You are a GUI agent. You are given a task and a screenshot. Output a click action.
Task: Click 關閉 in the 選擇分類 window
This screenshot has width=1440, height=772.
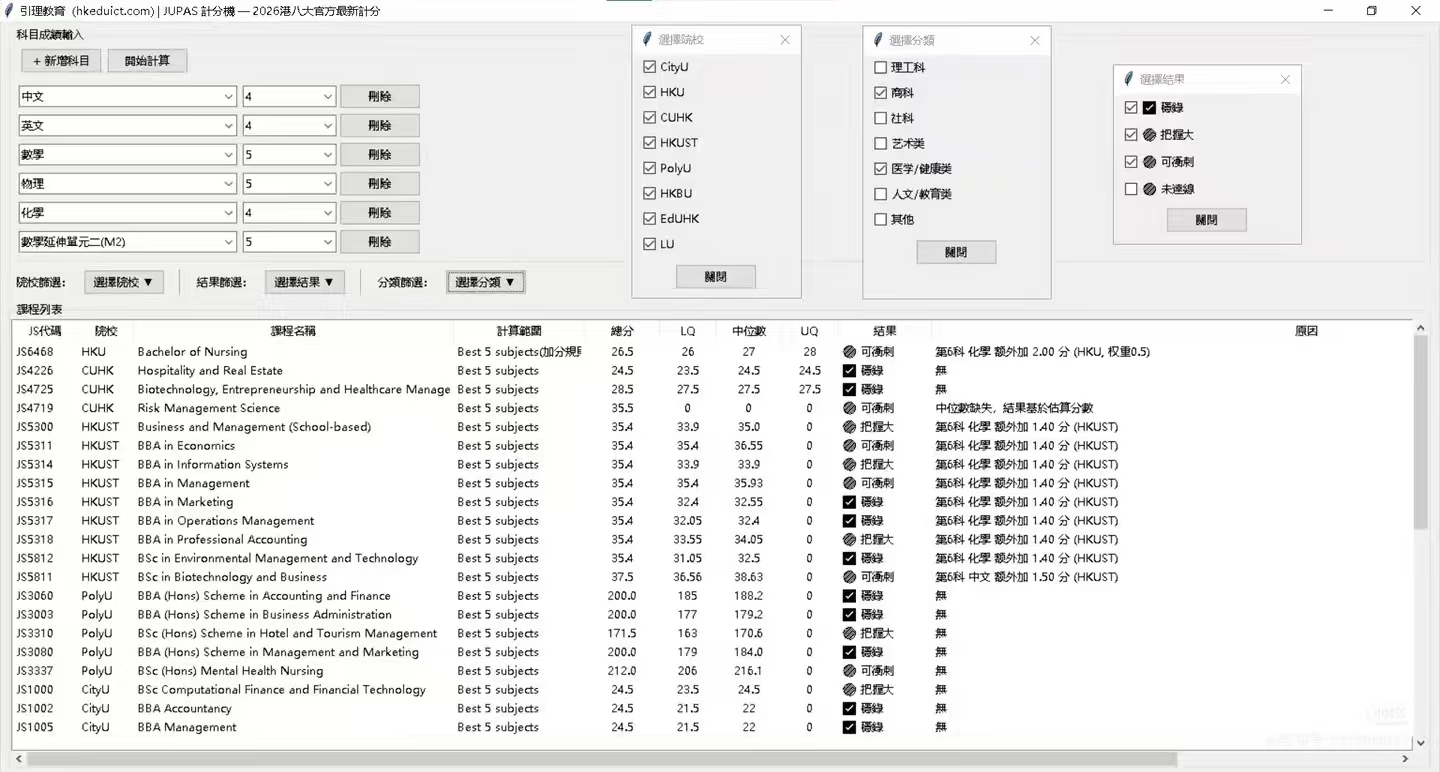pos(956,253)
